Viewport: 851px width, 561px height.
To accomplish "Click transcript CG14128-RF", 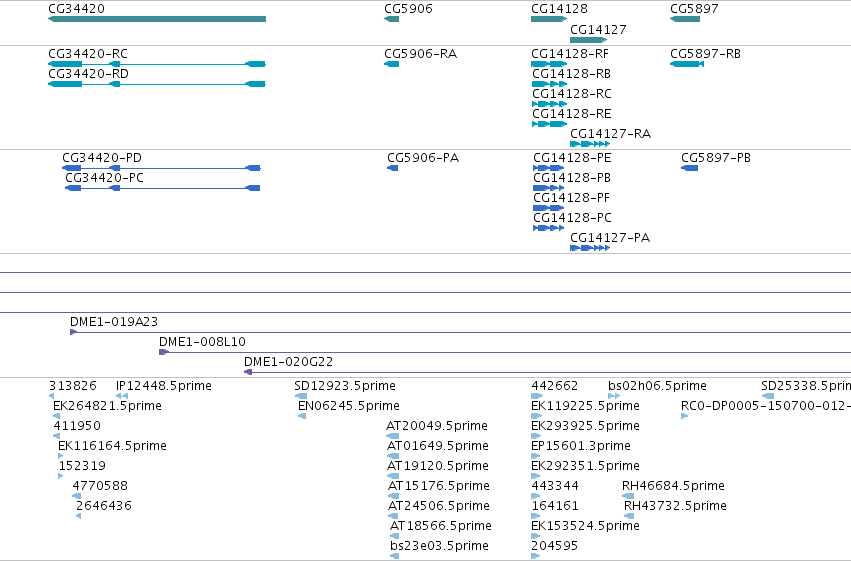I will click(x=570, y=54).
